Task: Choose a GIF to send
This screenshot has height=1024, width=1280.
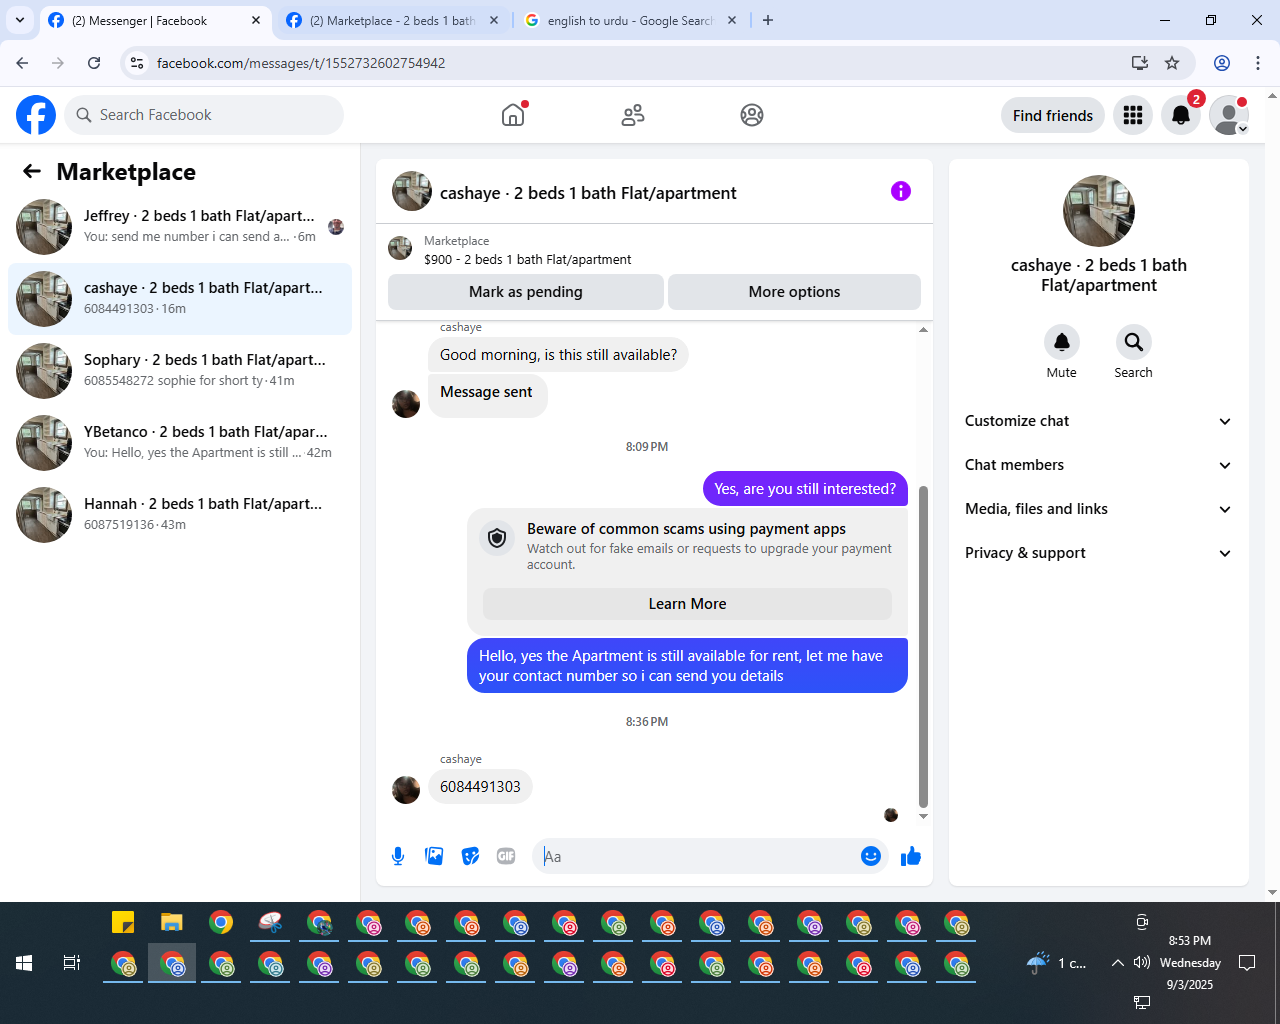Action: pyautogui.click(x=506, y=856)
